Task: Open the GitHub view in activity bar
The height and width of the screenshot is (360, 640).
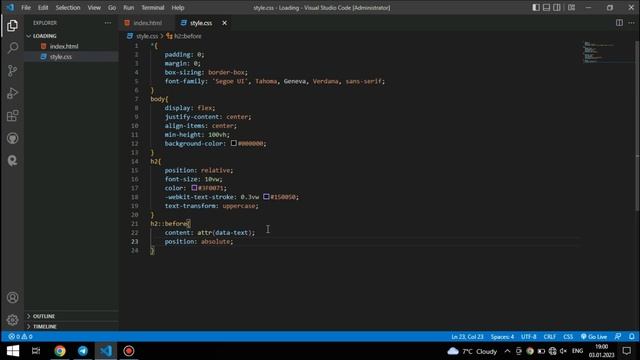Action: pos(13,138)
